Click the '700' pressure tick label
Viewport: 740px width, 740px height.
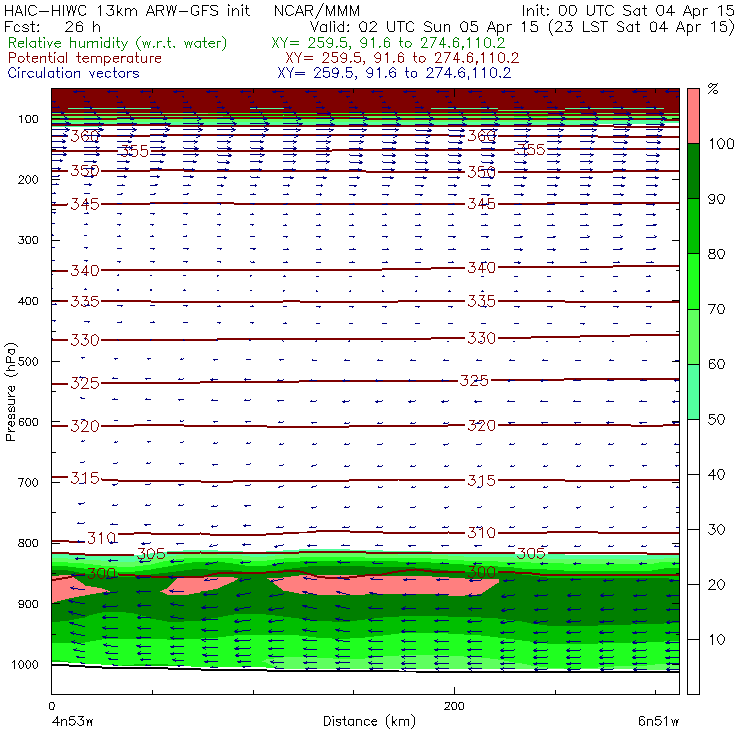coord(28,483)
